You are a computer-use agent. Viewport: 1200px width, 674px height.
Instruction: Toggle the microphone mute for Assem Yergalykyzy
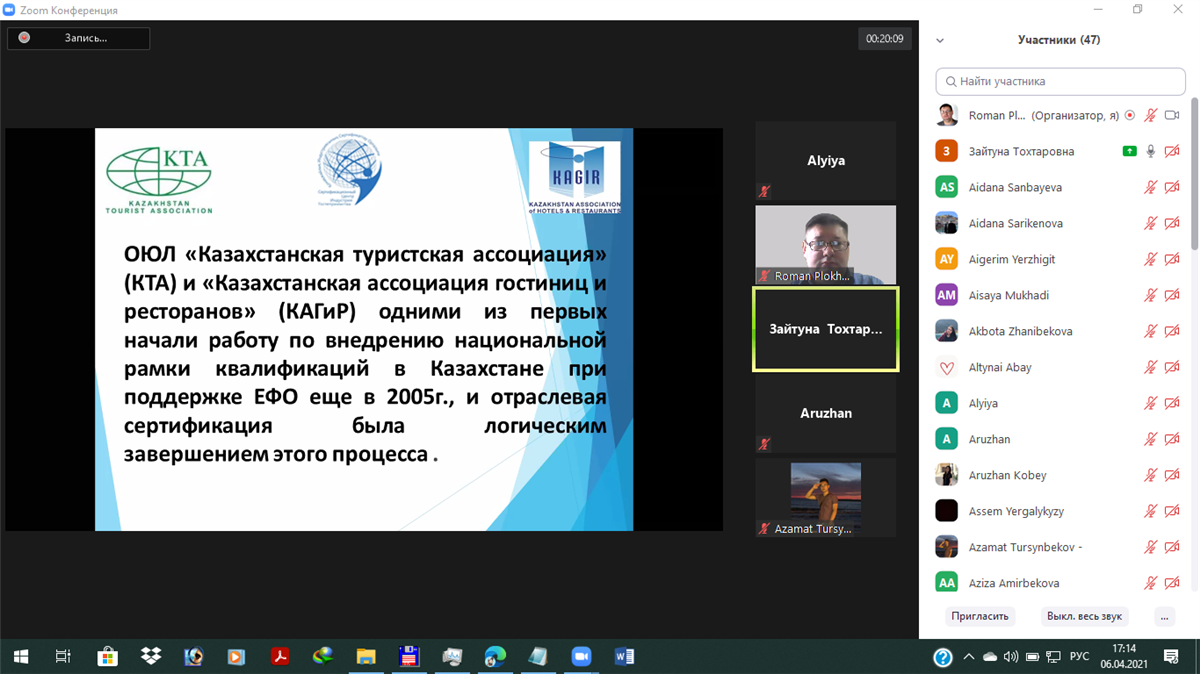tap(1151, 511)
